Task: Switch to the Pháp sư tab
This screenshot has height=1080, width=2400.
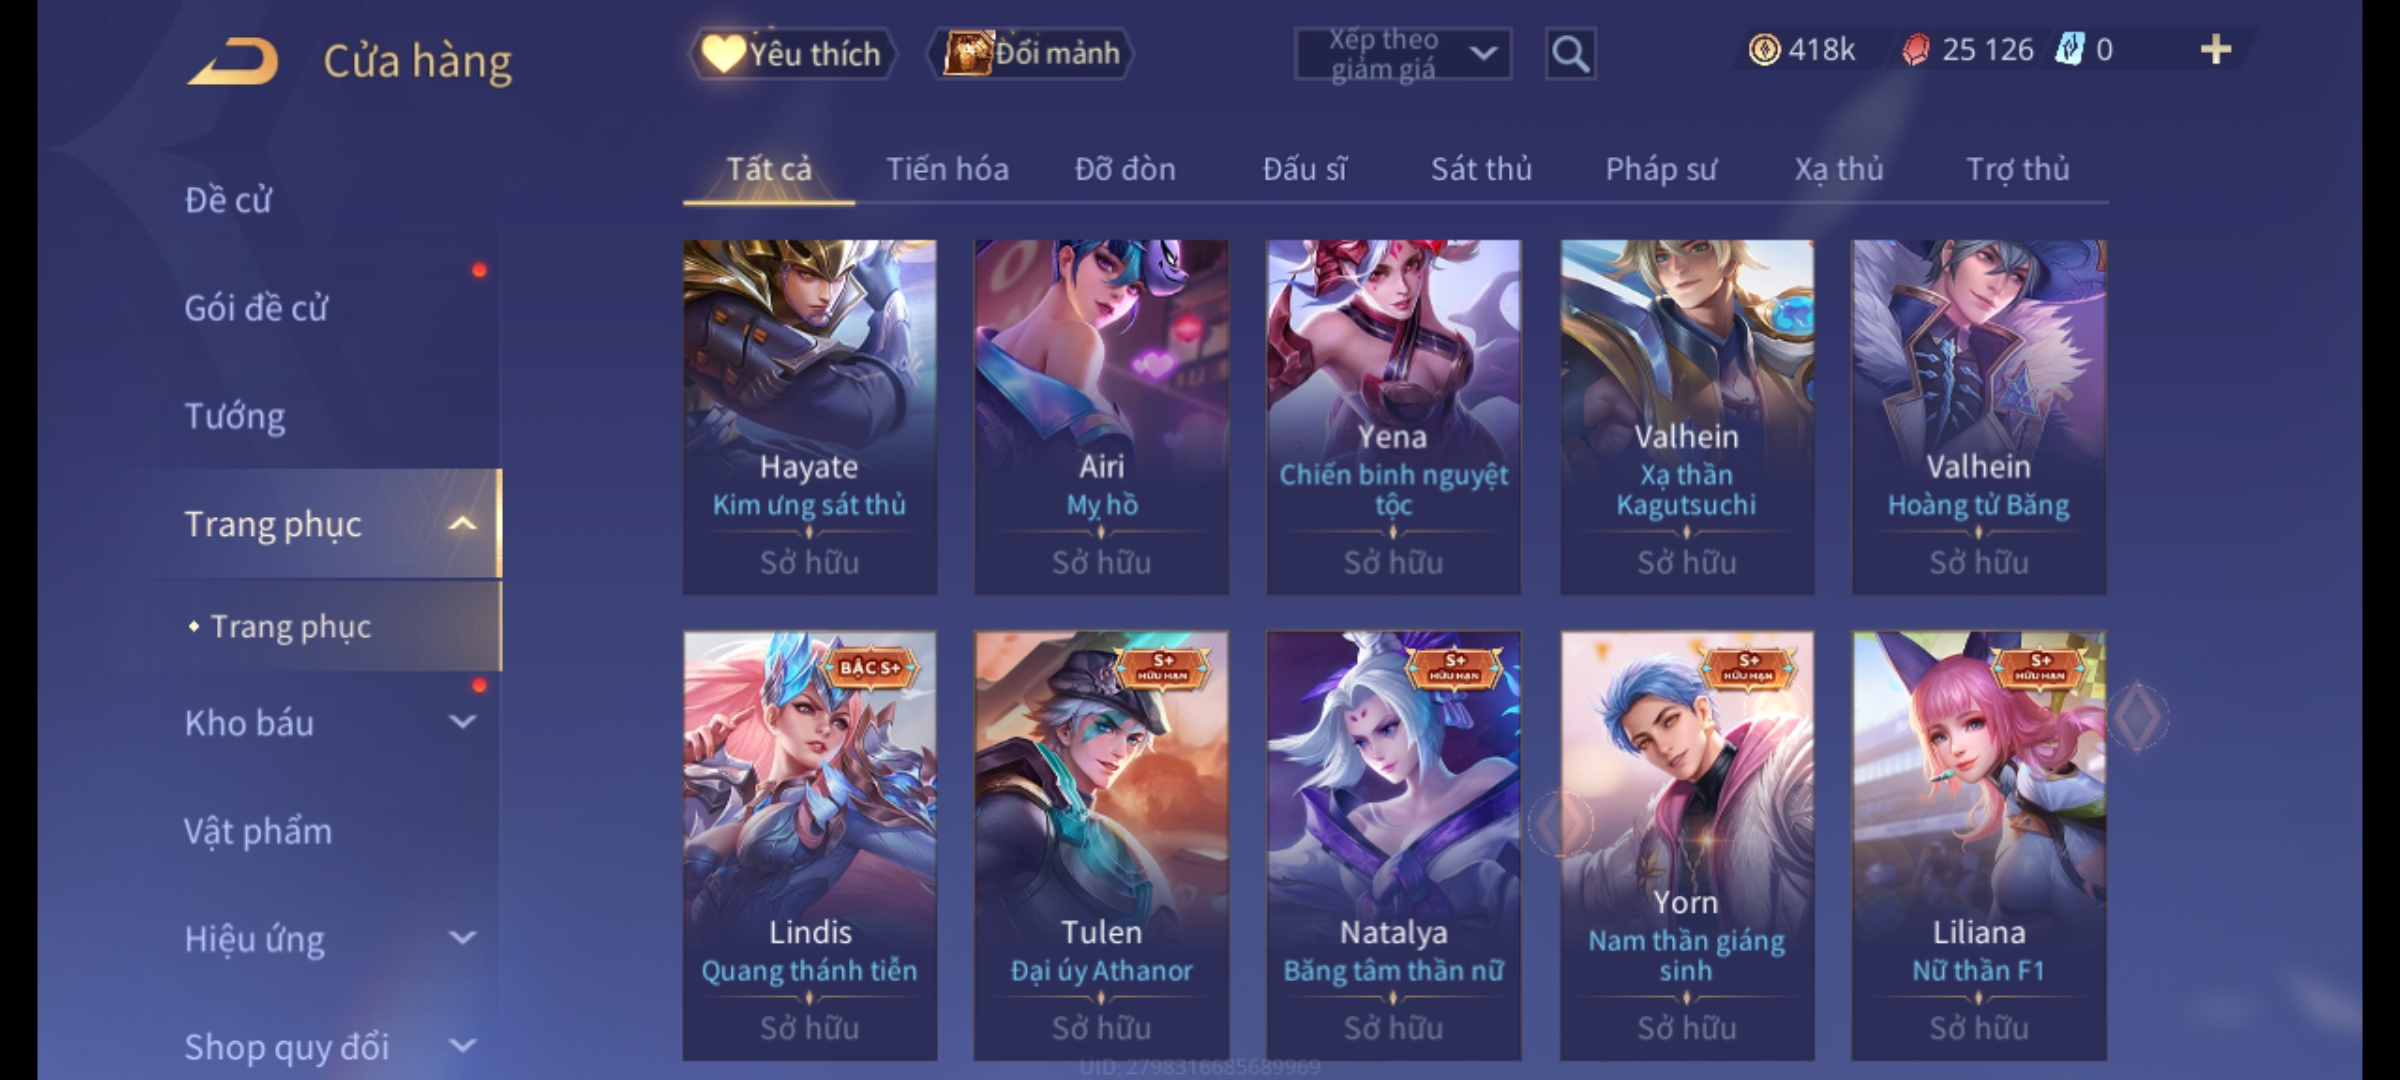Action: (1661, 169)
